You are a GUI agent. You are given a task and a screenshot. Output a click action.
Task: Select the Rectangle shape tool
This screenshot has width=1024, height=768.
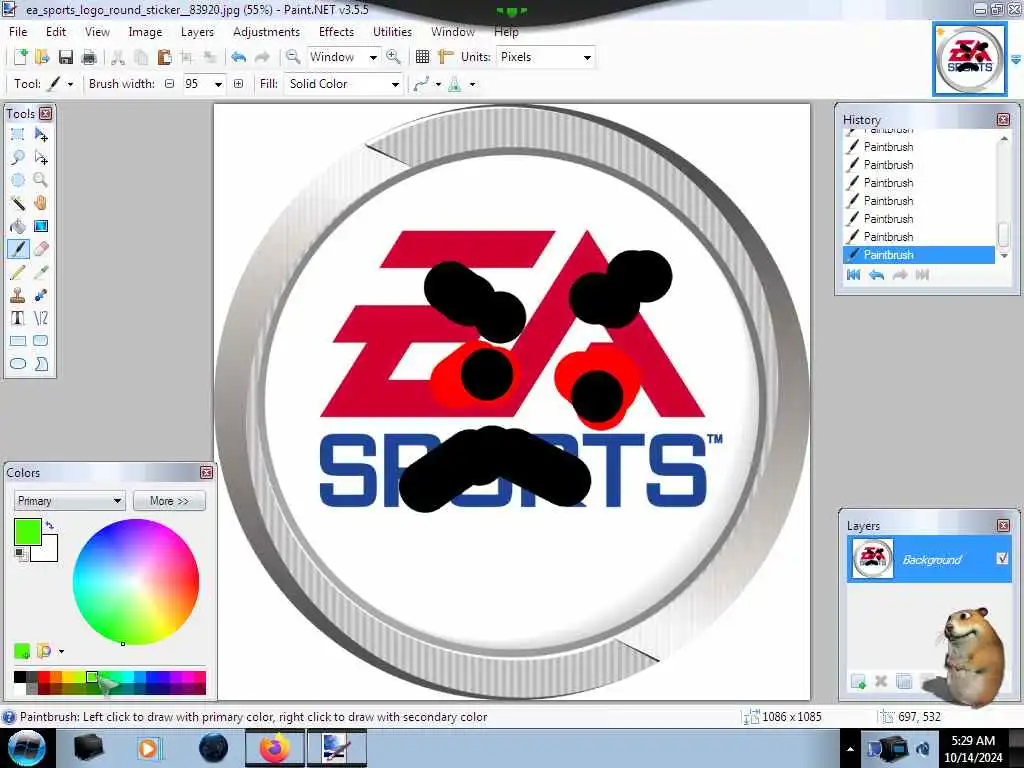pos(18,341)
